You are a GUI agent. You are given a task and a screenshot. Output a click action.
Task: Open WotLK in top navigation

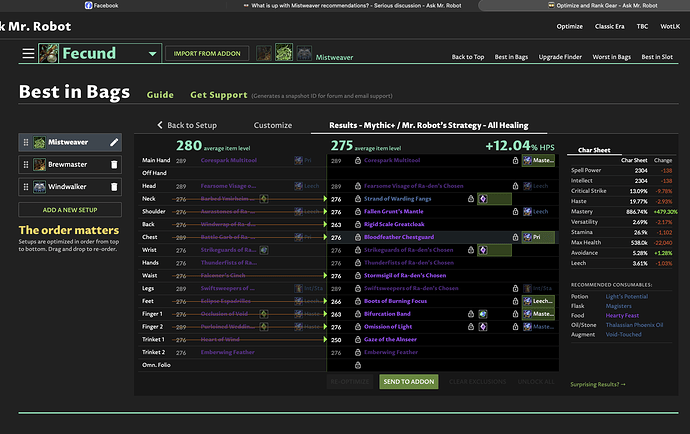(x=670, y=26)
